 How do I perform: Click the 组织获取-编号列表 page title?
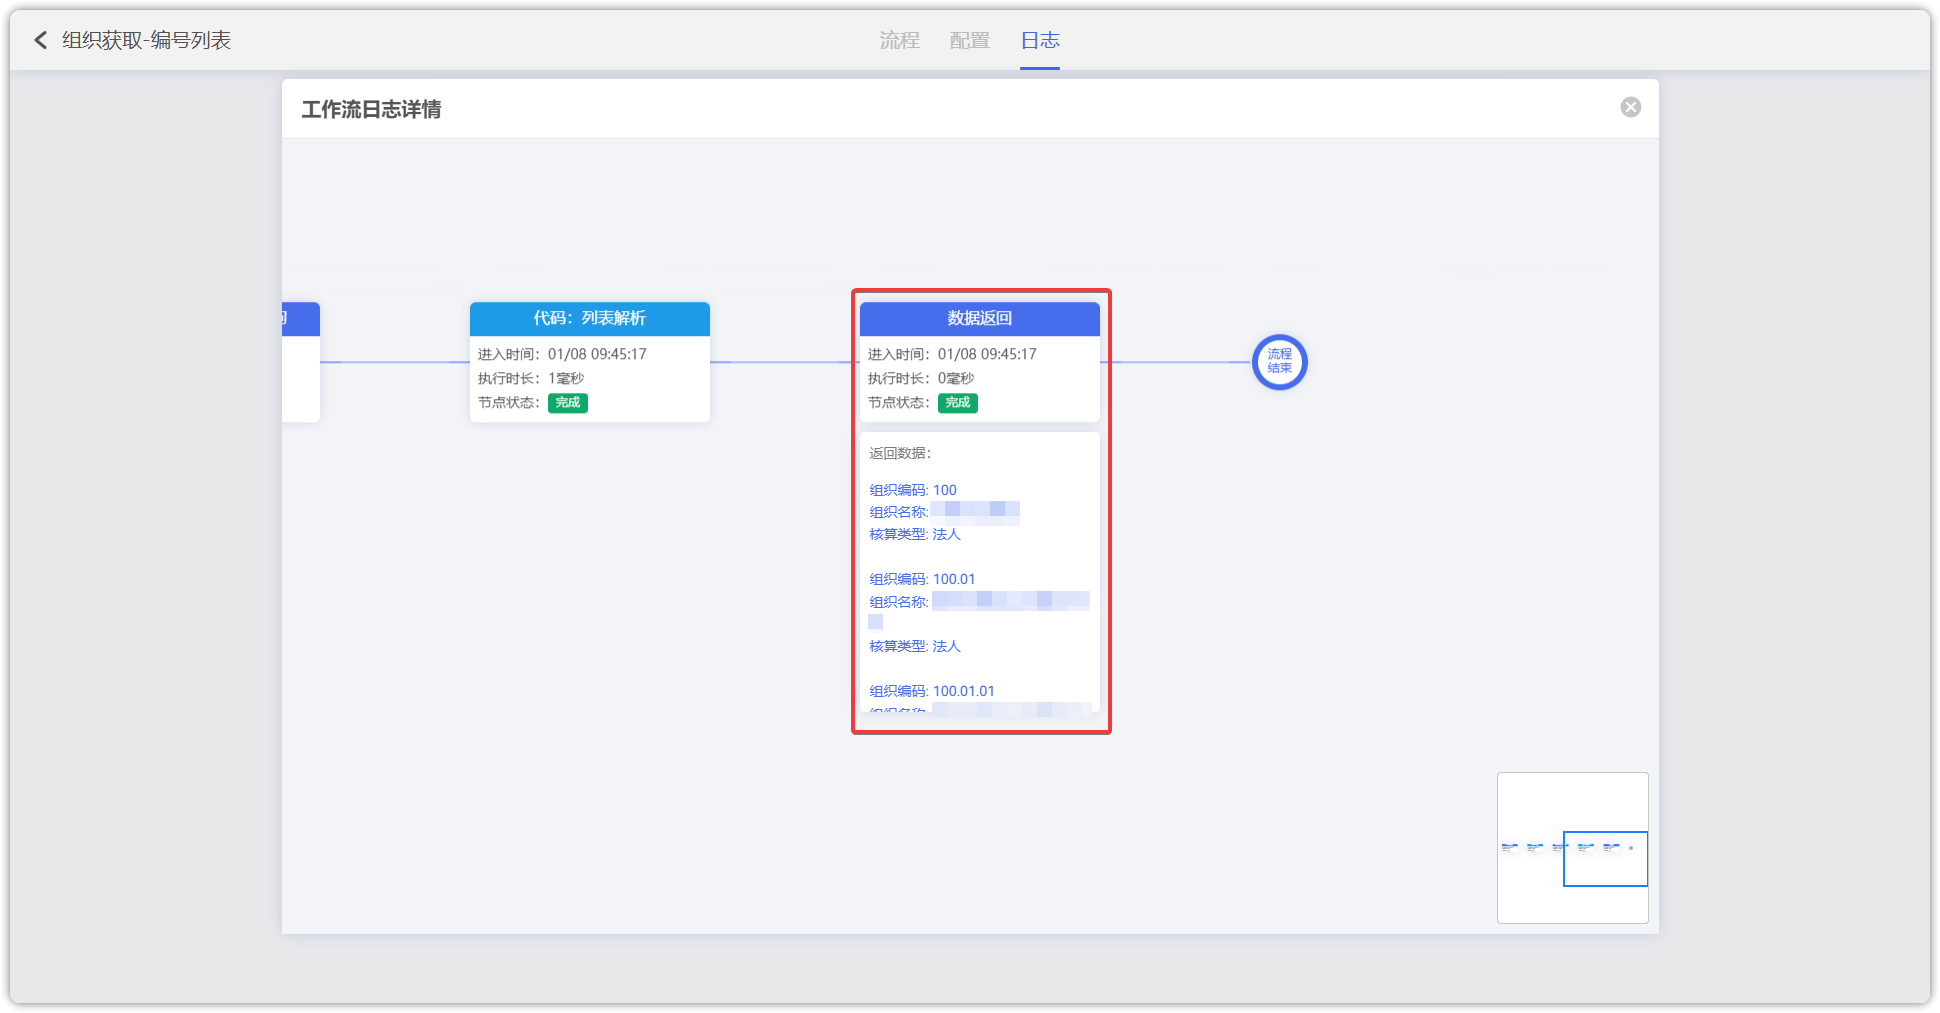[147, 40]
